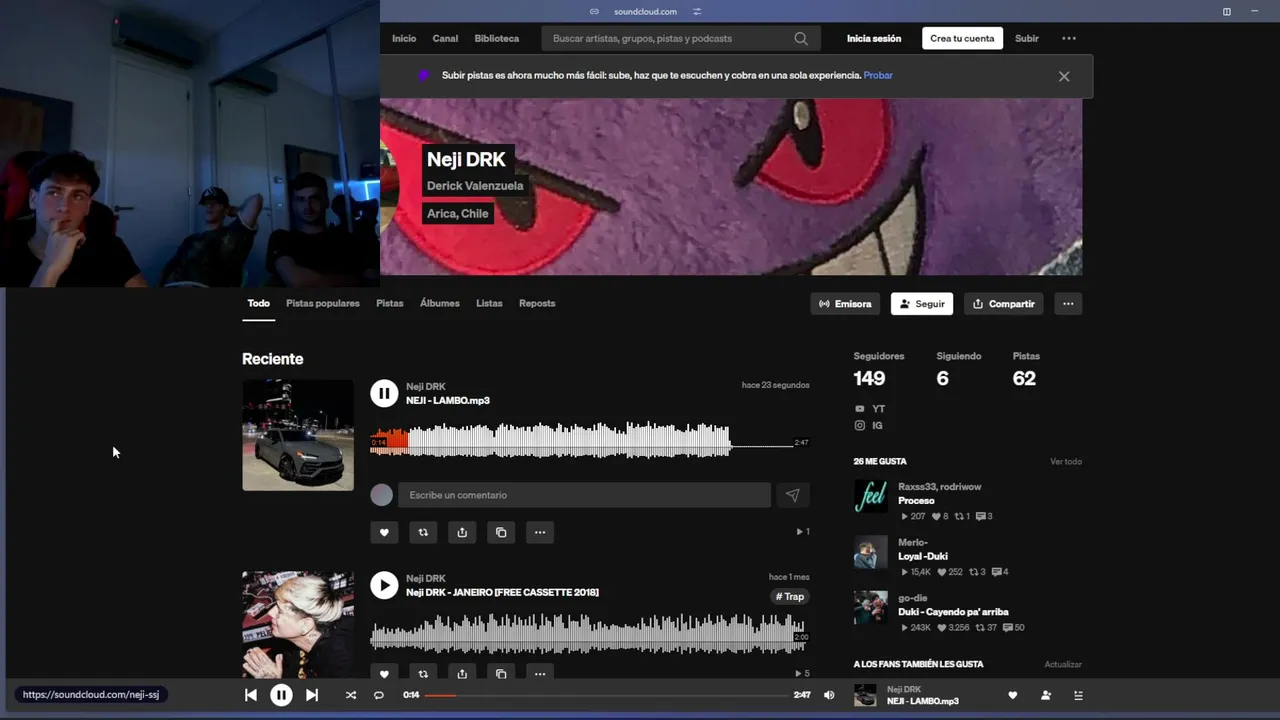This screenshot has height=720, width=1280.
Task: Open the Subir upload page
Action: click(x=1027, y=38)
